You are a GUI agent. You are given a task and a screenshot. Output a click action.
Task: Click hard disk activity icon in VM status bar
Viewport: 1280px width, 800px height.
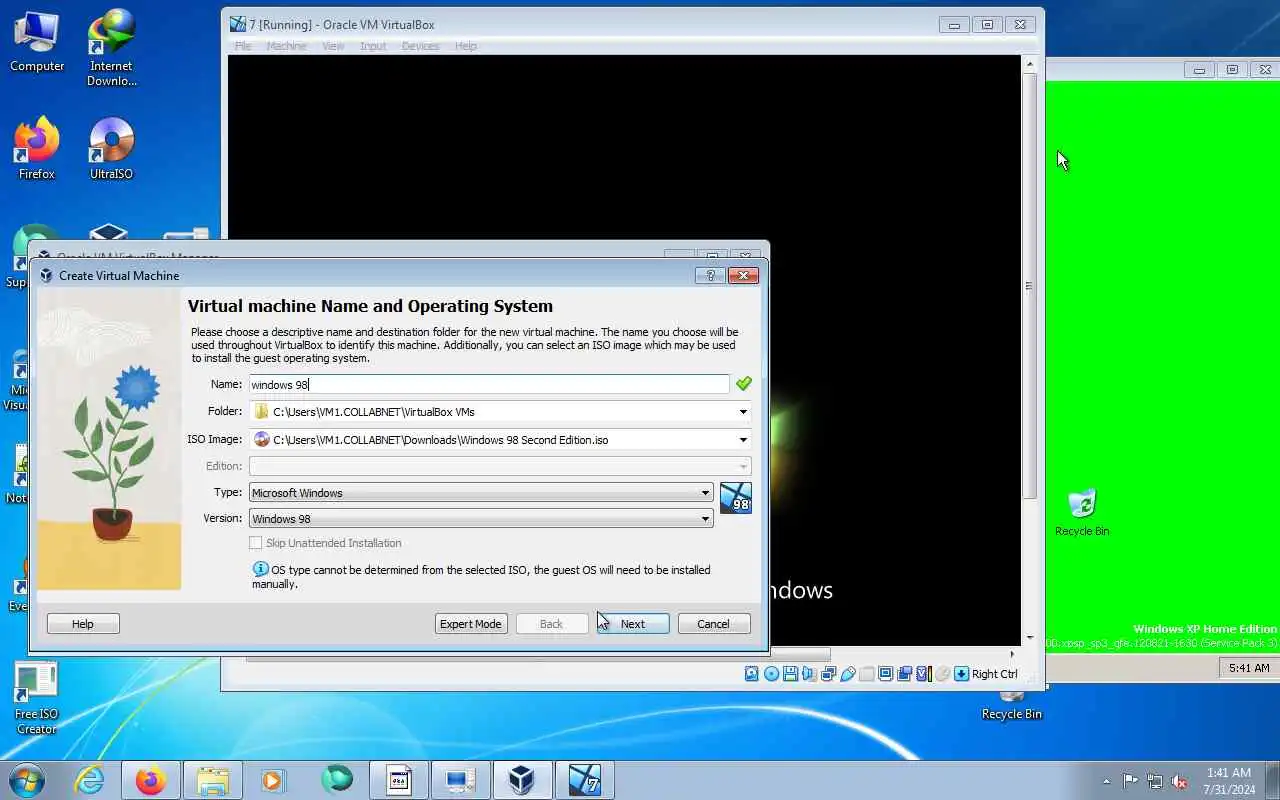752,674
